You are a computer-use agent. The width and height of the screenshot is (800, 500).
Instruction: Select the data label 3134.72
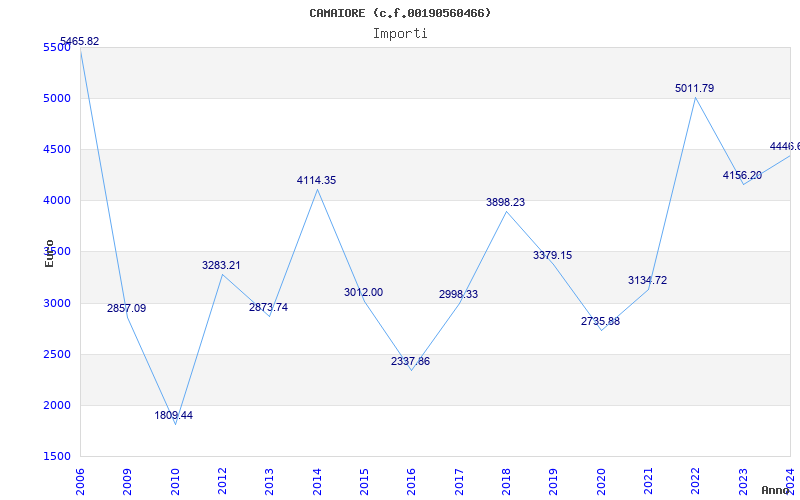[647, 280]
